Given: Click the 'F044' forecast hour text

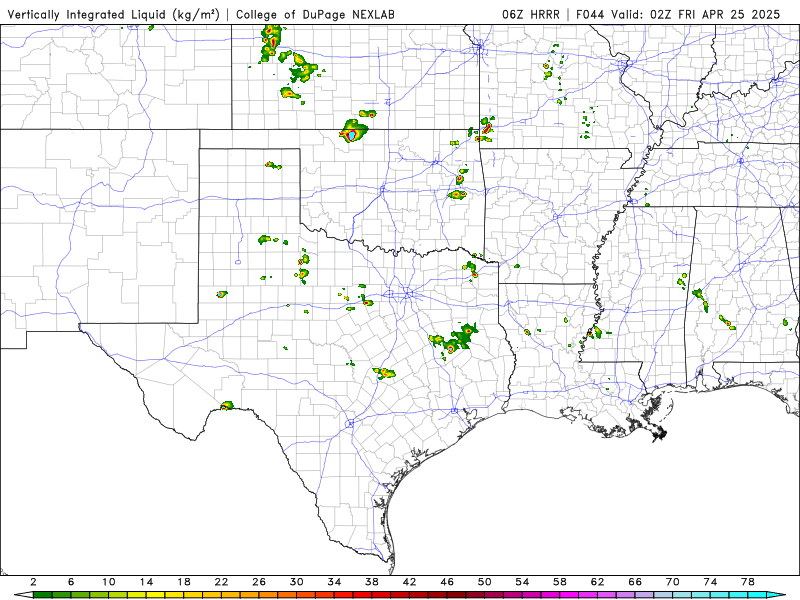Looking at the screenshot, I should click(x=590, y=14).
